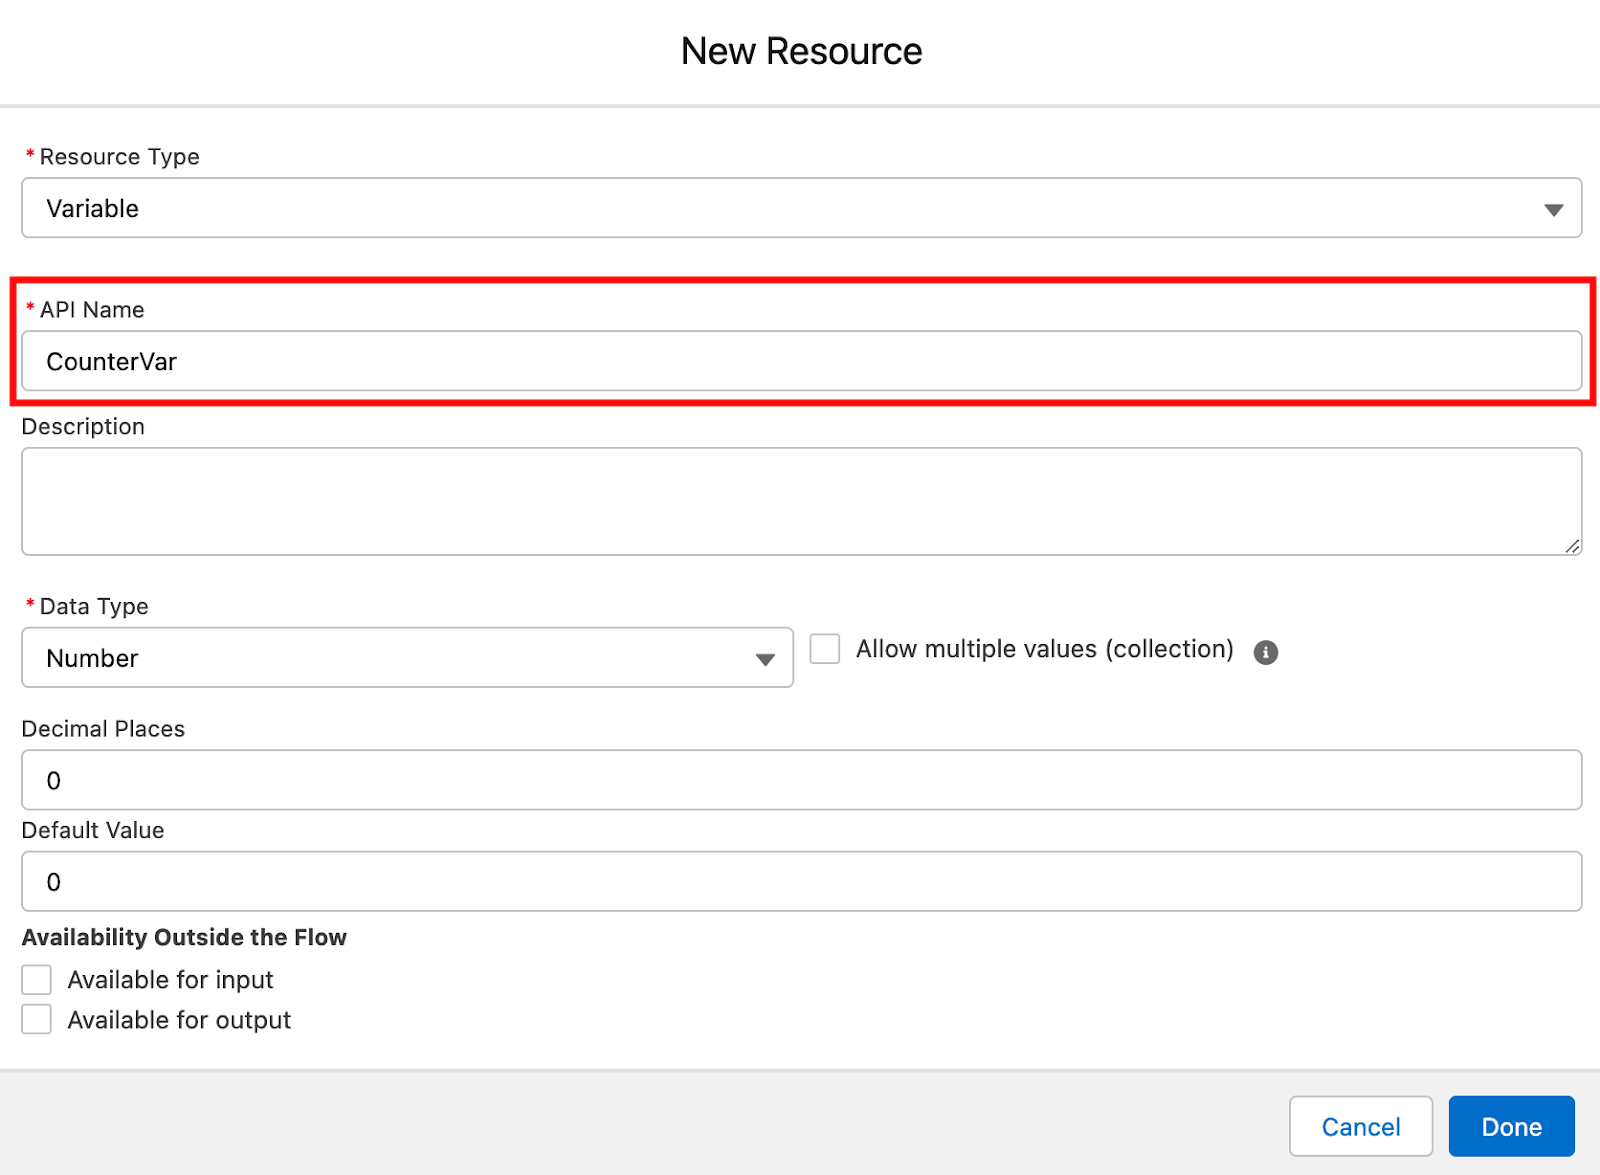1600x1175 pixels.
Task: Click inside the Description text area
Action: (x=800, y=500)
